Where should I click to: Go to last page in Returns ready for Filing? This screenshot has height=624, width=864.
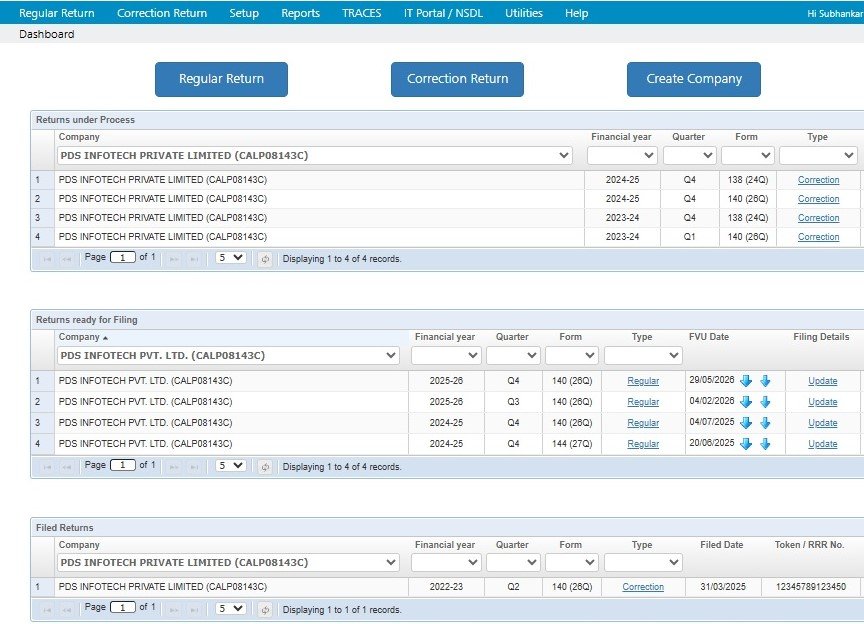coord(193,467)
